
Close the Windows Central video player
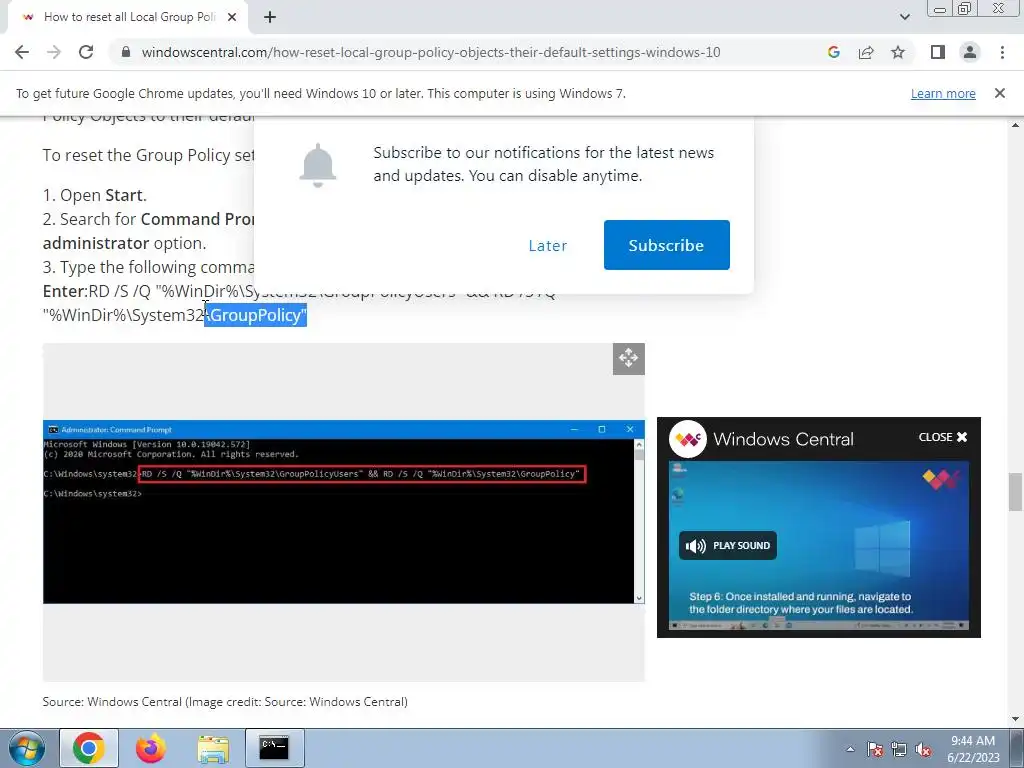[x=942, y=437]
